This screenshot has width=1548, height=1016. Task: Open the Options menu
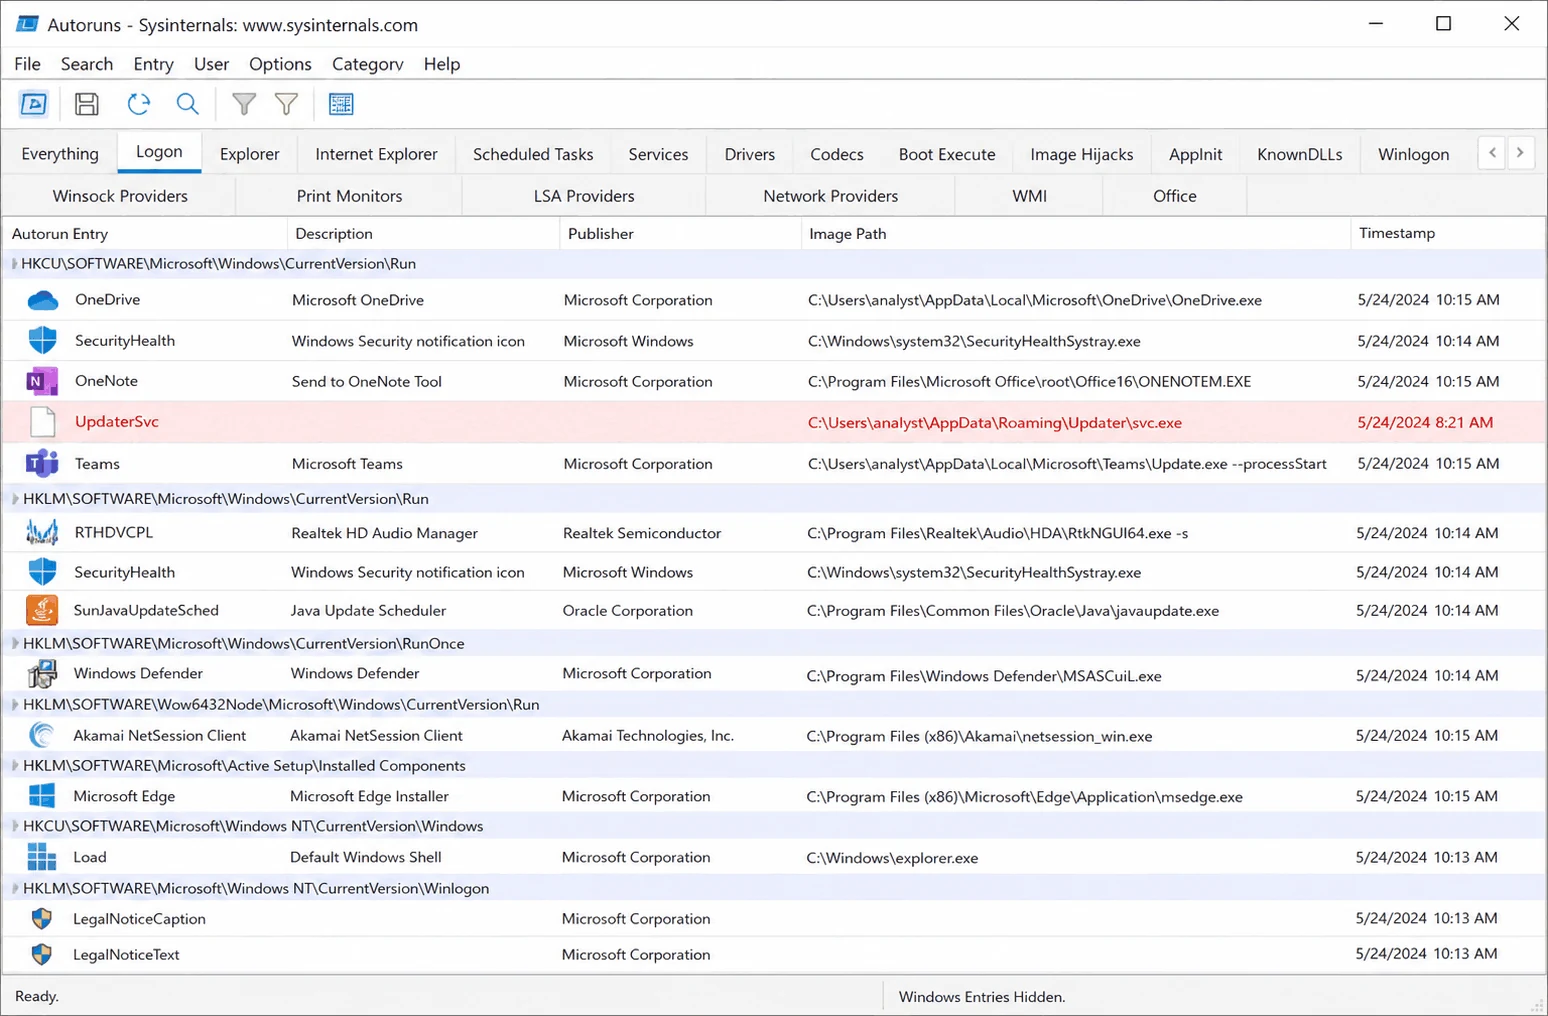pos(280,64)
